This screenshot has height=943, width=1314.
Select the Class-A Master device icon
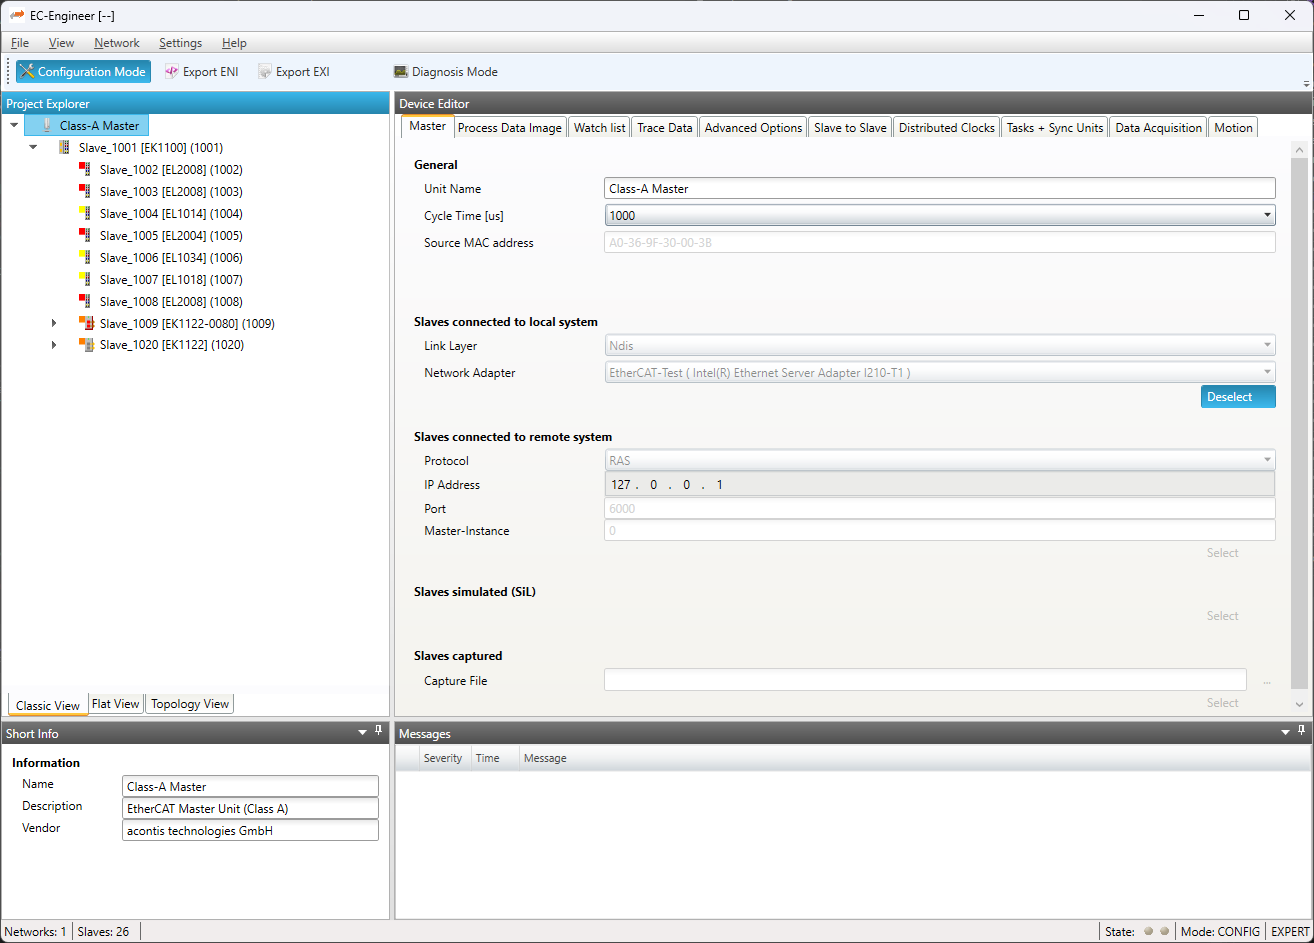[47, 126]
